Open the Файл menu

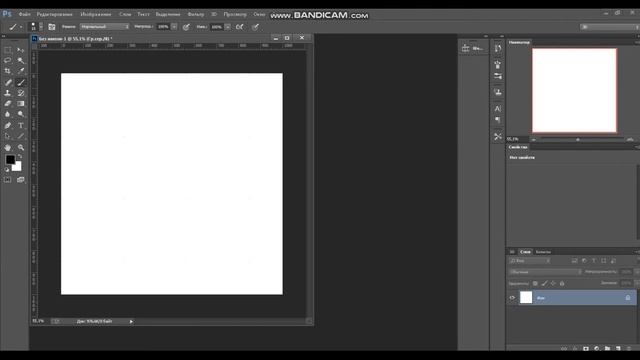coord(24,14)
